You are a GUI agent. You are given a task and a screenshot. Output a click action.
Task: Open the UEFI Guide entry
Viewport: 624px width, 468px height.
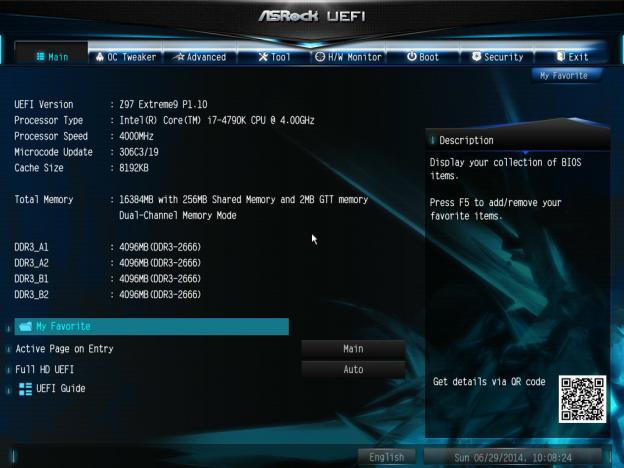[52, 389]
